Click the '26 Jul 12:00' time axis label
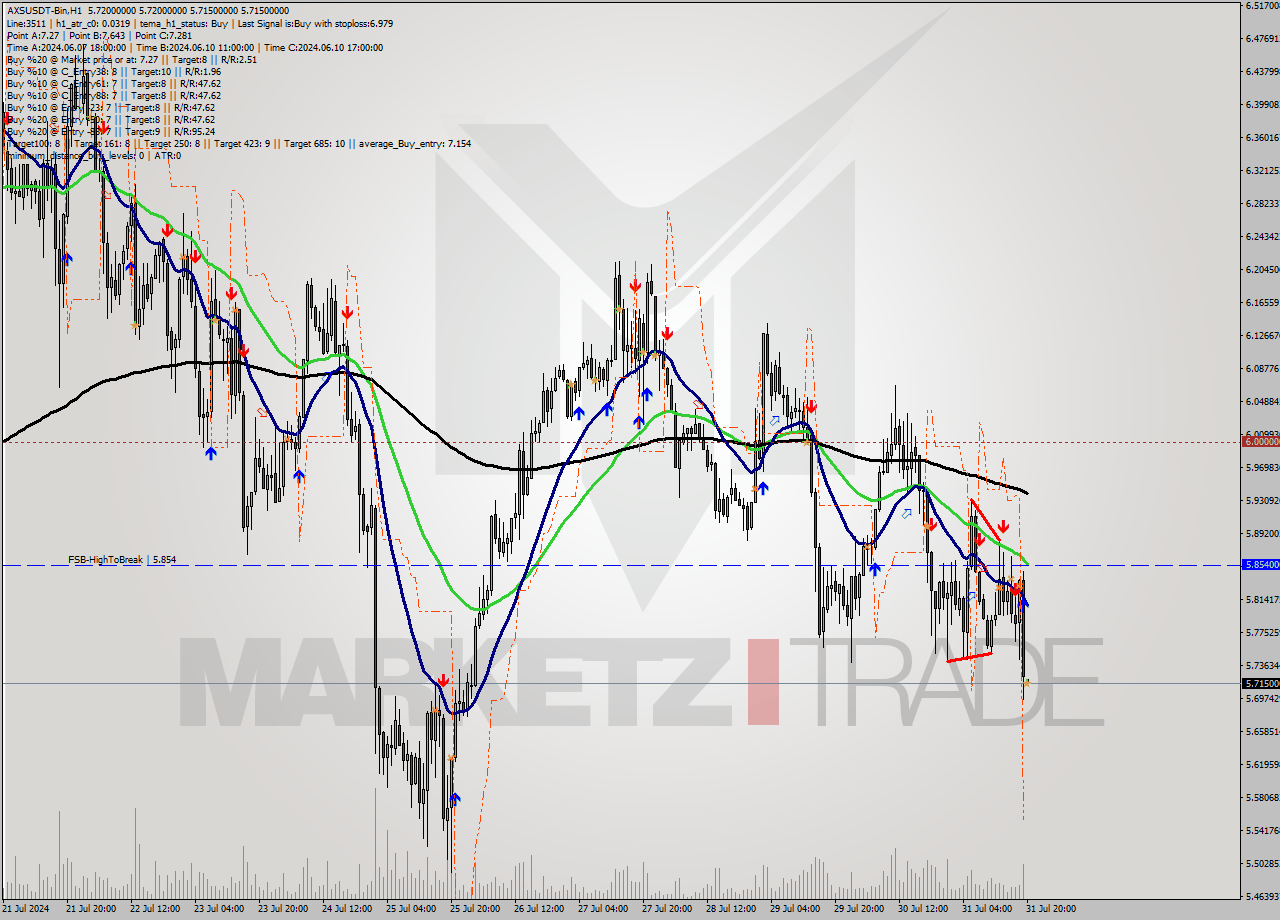The width and height of the screenshot is (1280, 920). click(539, 909)
